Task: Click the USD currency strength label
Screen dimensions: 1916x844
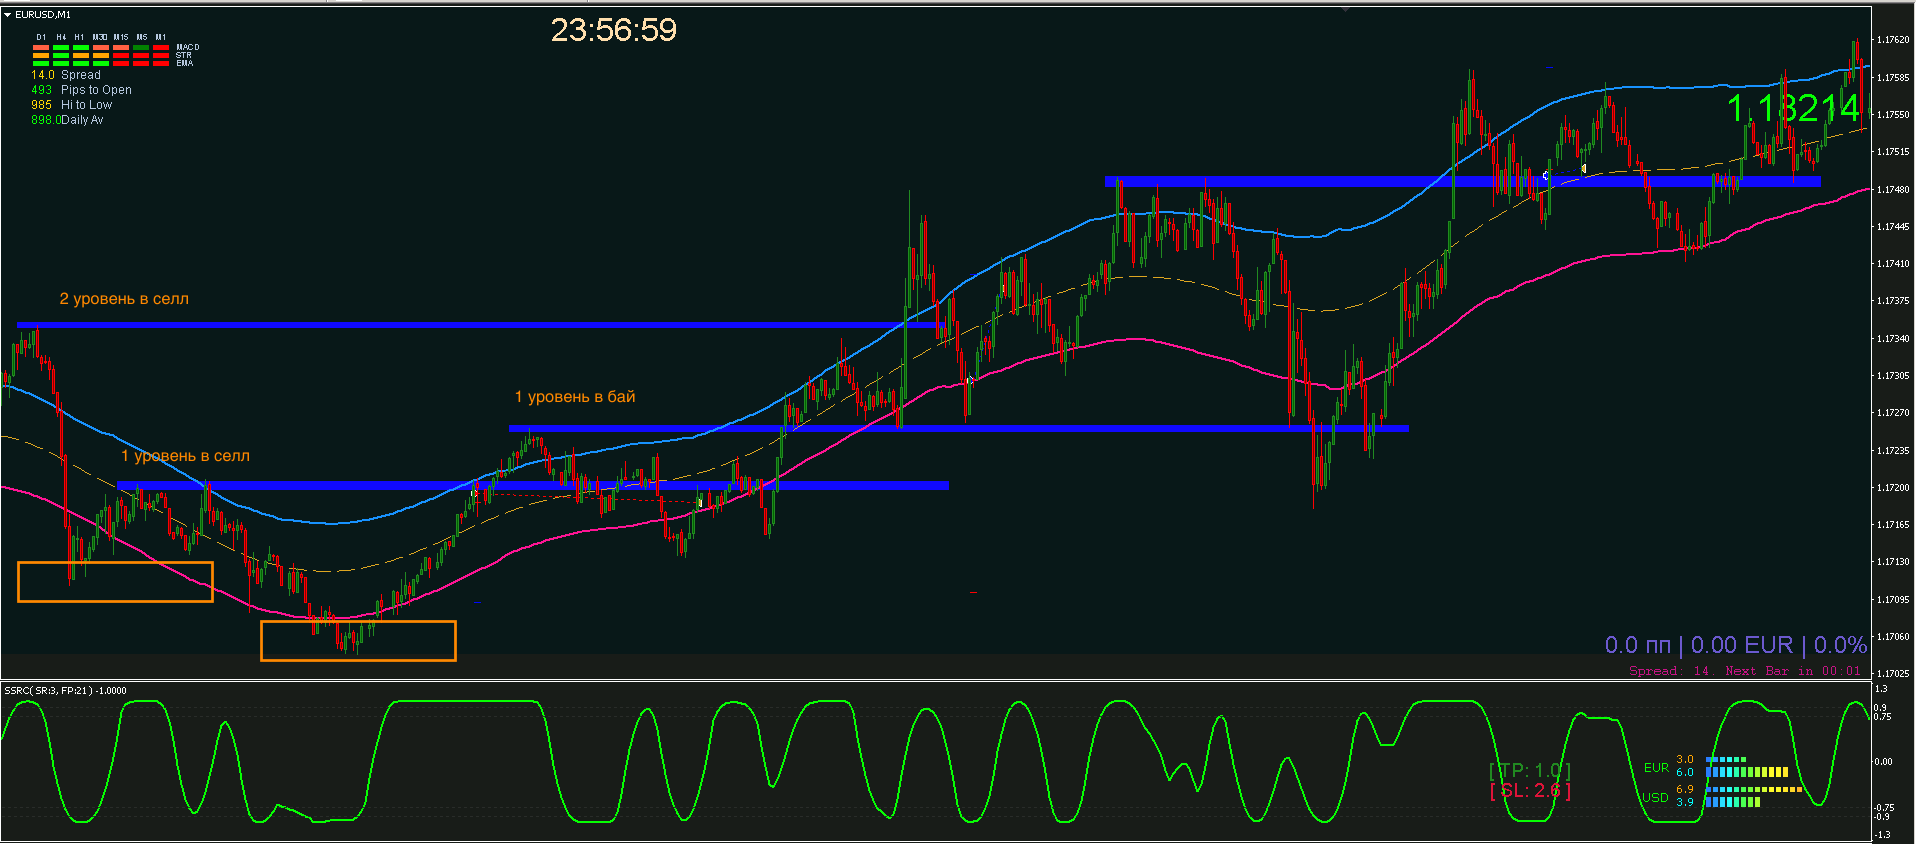Action: 1656,798
